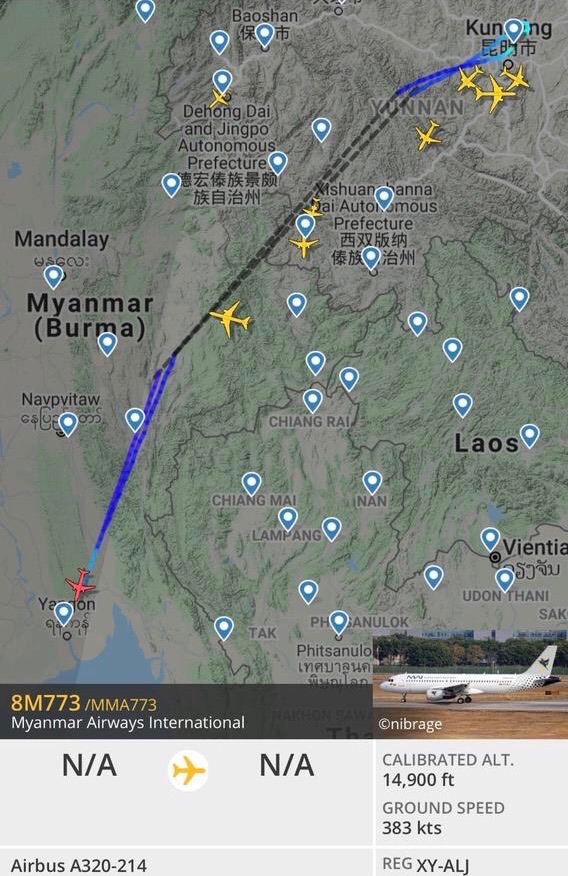The width and height of the screenshot is (568, 876).
Task: Open the Yangon airport pin
Action: [x=64, y=613]
